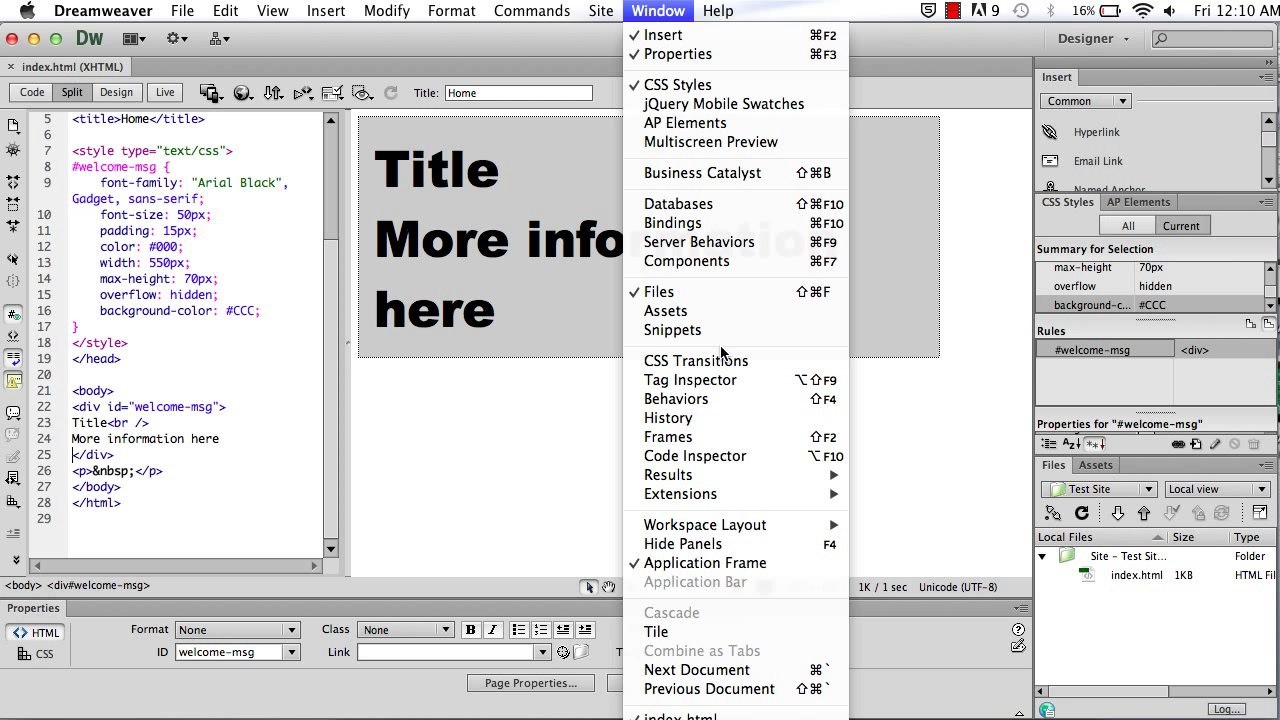Expand the Workspace Layout submenu
The width and height of the screenshot is (1280, 720).
point(734,525)
